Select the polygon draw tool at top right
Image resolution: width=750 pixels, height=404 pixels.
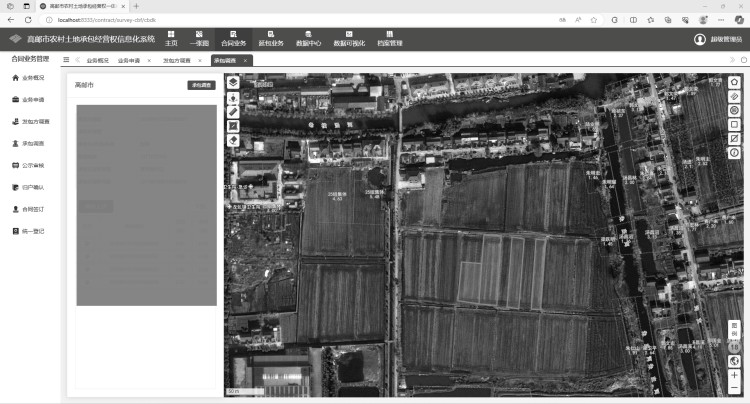[734, 82]
